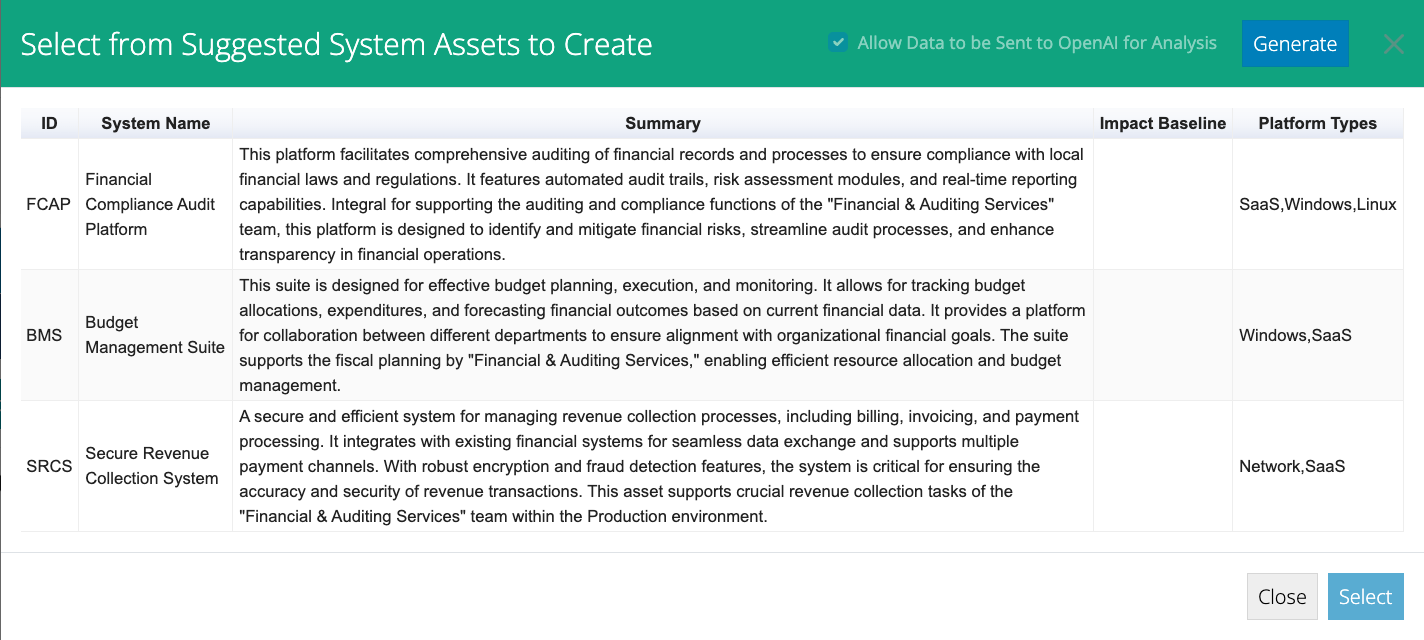Click the SaaS,Windows,Linux platform types cell

(1318, 204)
